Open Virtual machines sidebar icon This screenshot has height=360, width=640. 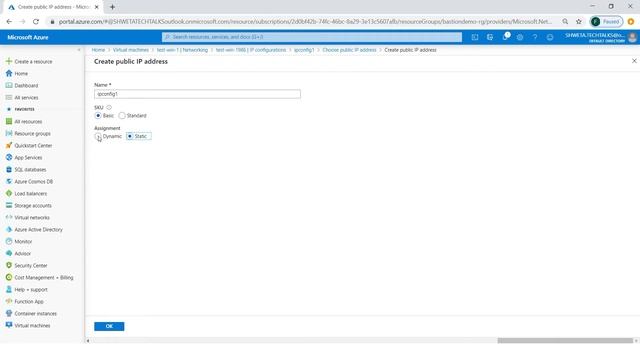9,325
